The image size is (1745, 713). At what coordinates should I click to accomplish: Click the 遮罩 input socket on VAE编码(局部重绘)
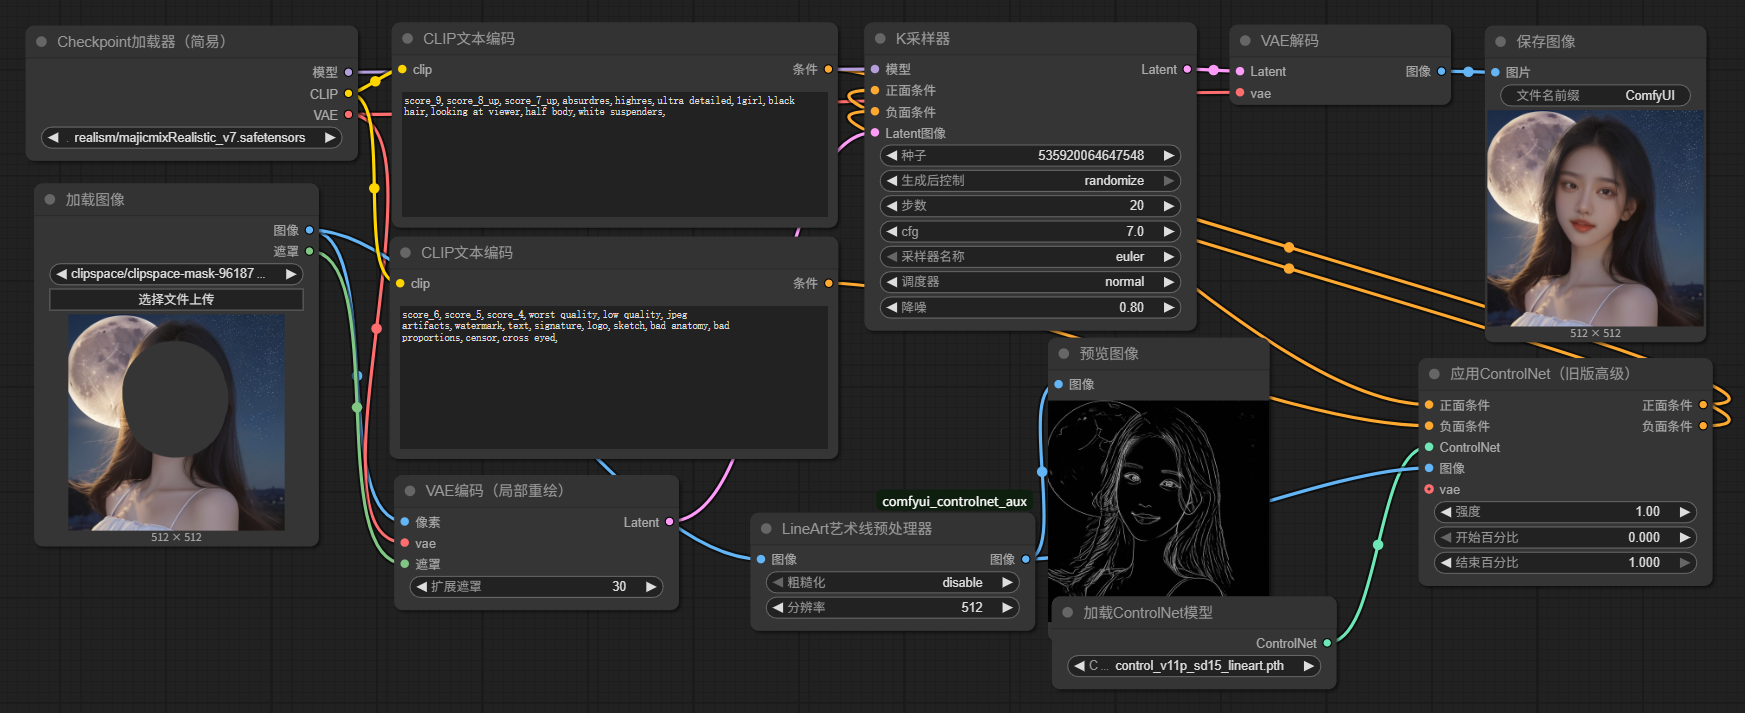pos(405,564)
